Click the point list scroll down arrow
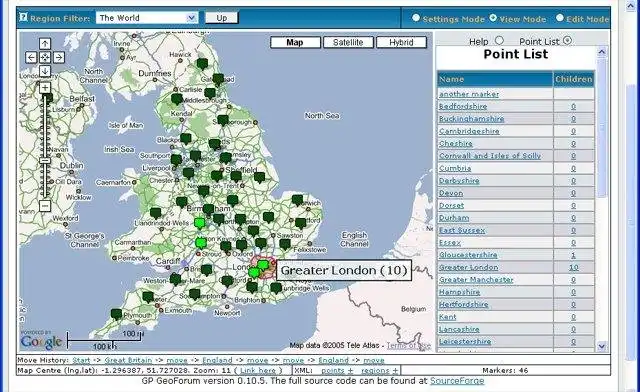 point(601,346)
